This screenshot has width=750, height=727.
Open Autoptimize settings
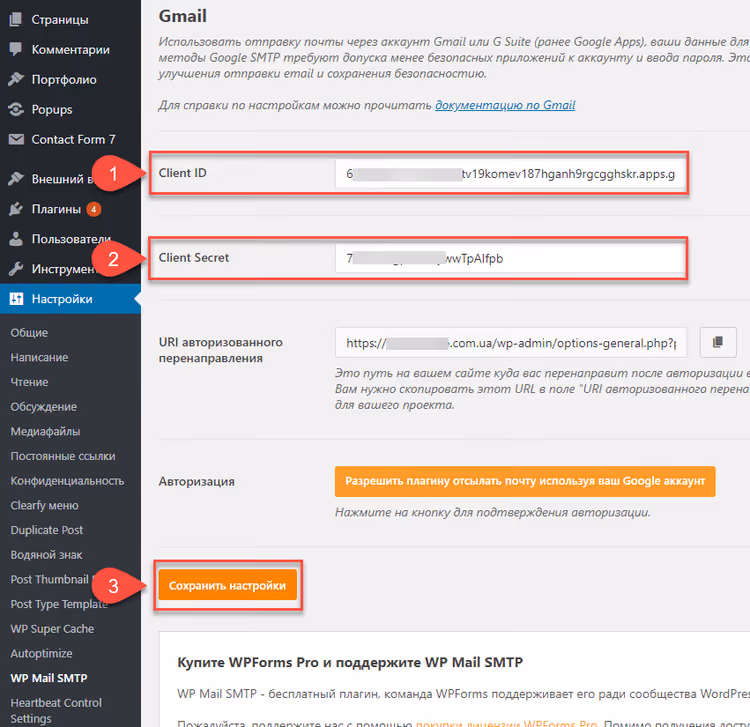[x=42, y=653]
